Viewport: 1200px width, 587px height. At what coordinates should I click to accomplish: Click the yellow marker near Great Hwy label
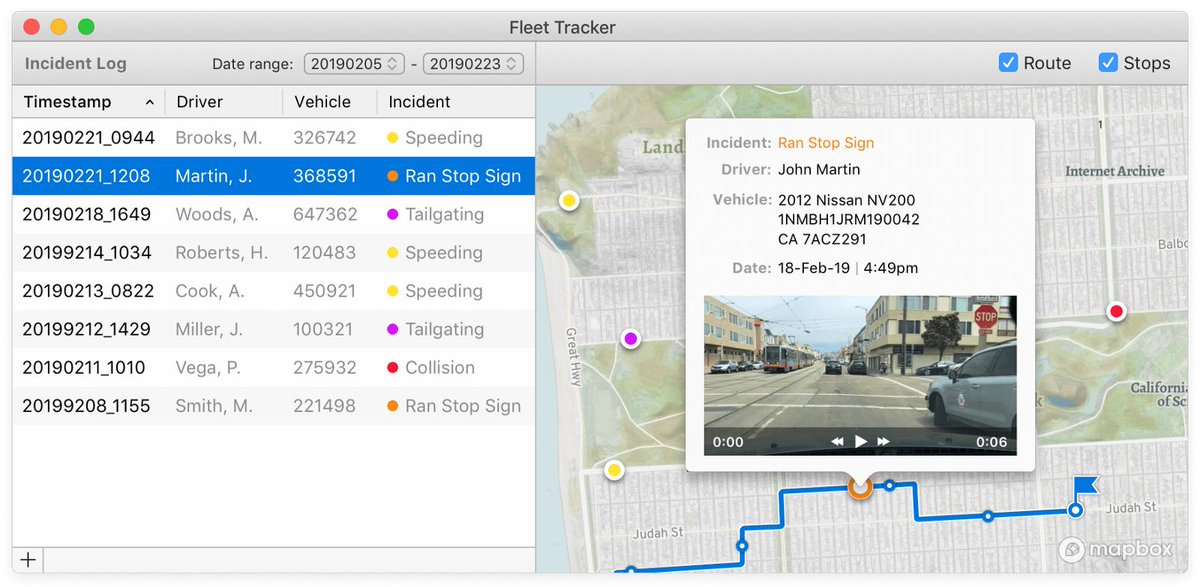point(569,201)
